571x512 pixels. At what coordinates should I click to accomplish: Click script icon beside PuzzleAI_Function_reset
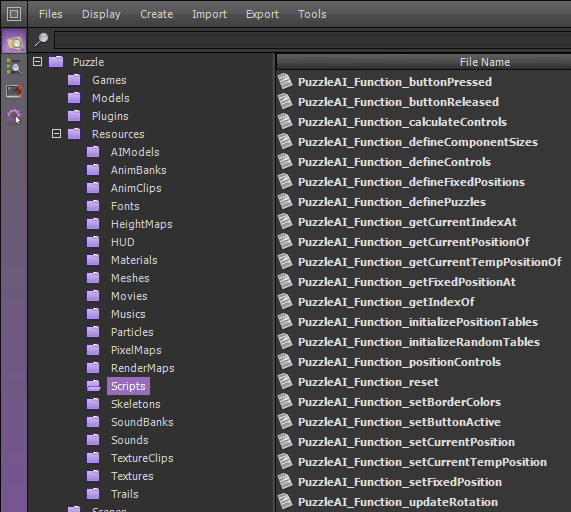(x=285, y=382)
